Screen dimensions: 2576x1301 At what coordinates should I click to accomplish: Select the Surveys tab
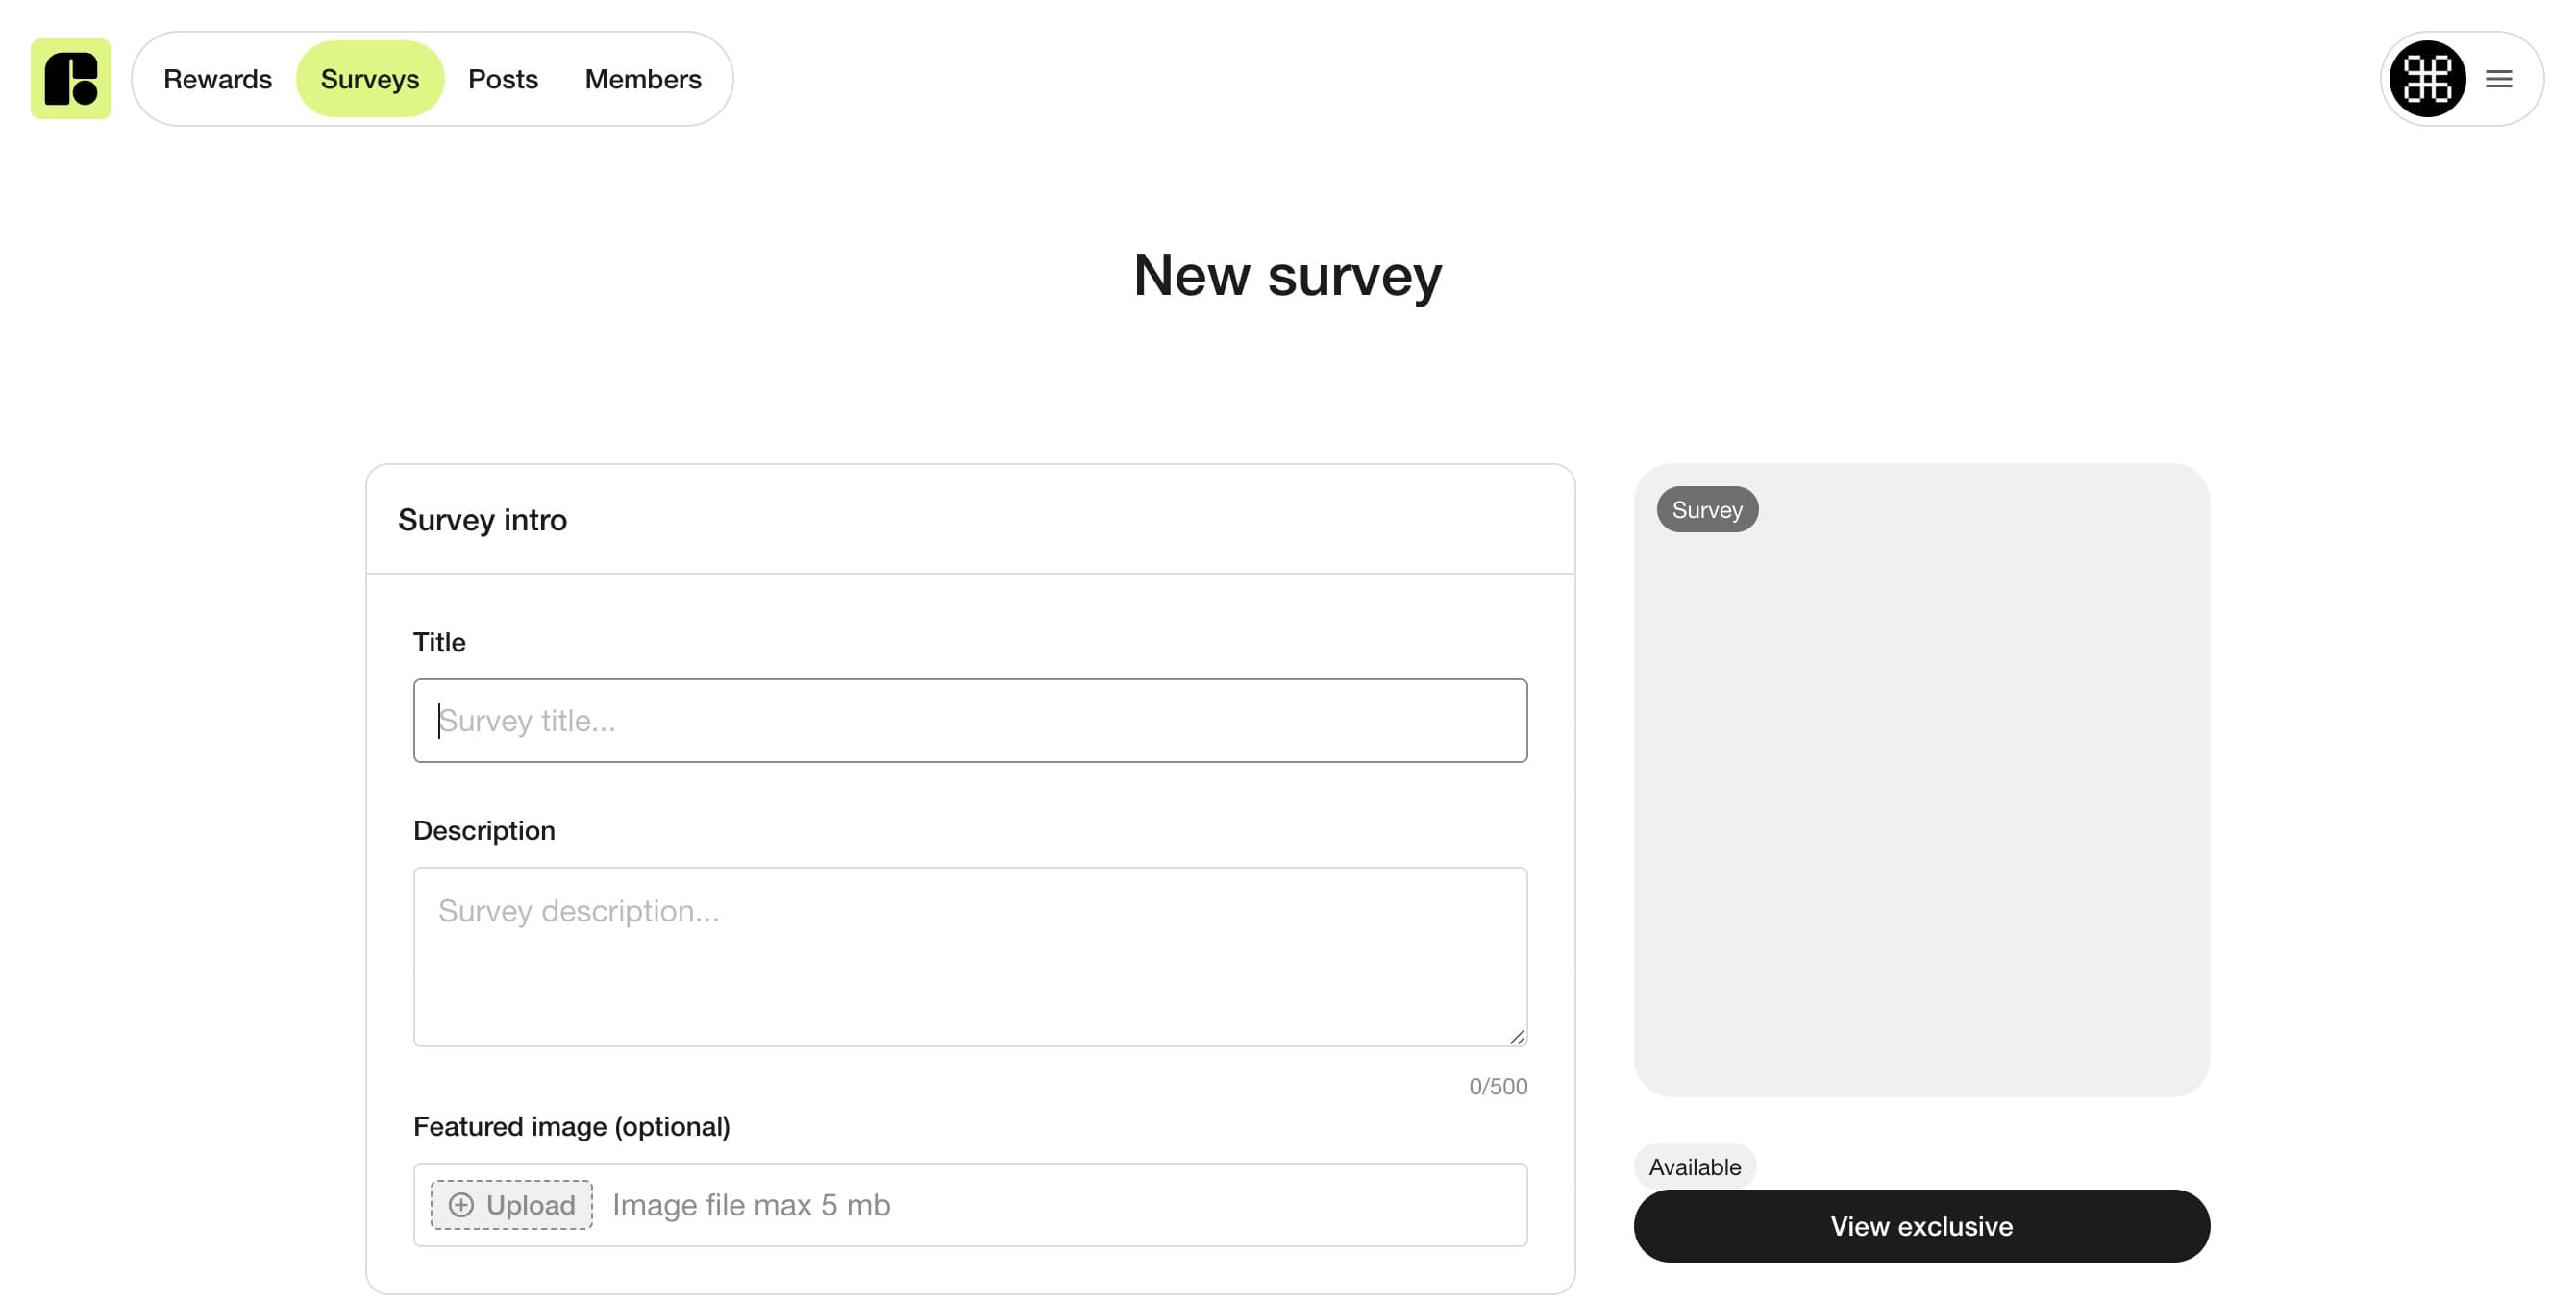pos(370,79)
